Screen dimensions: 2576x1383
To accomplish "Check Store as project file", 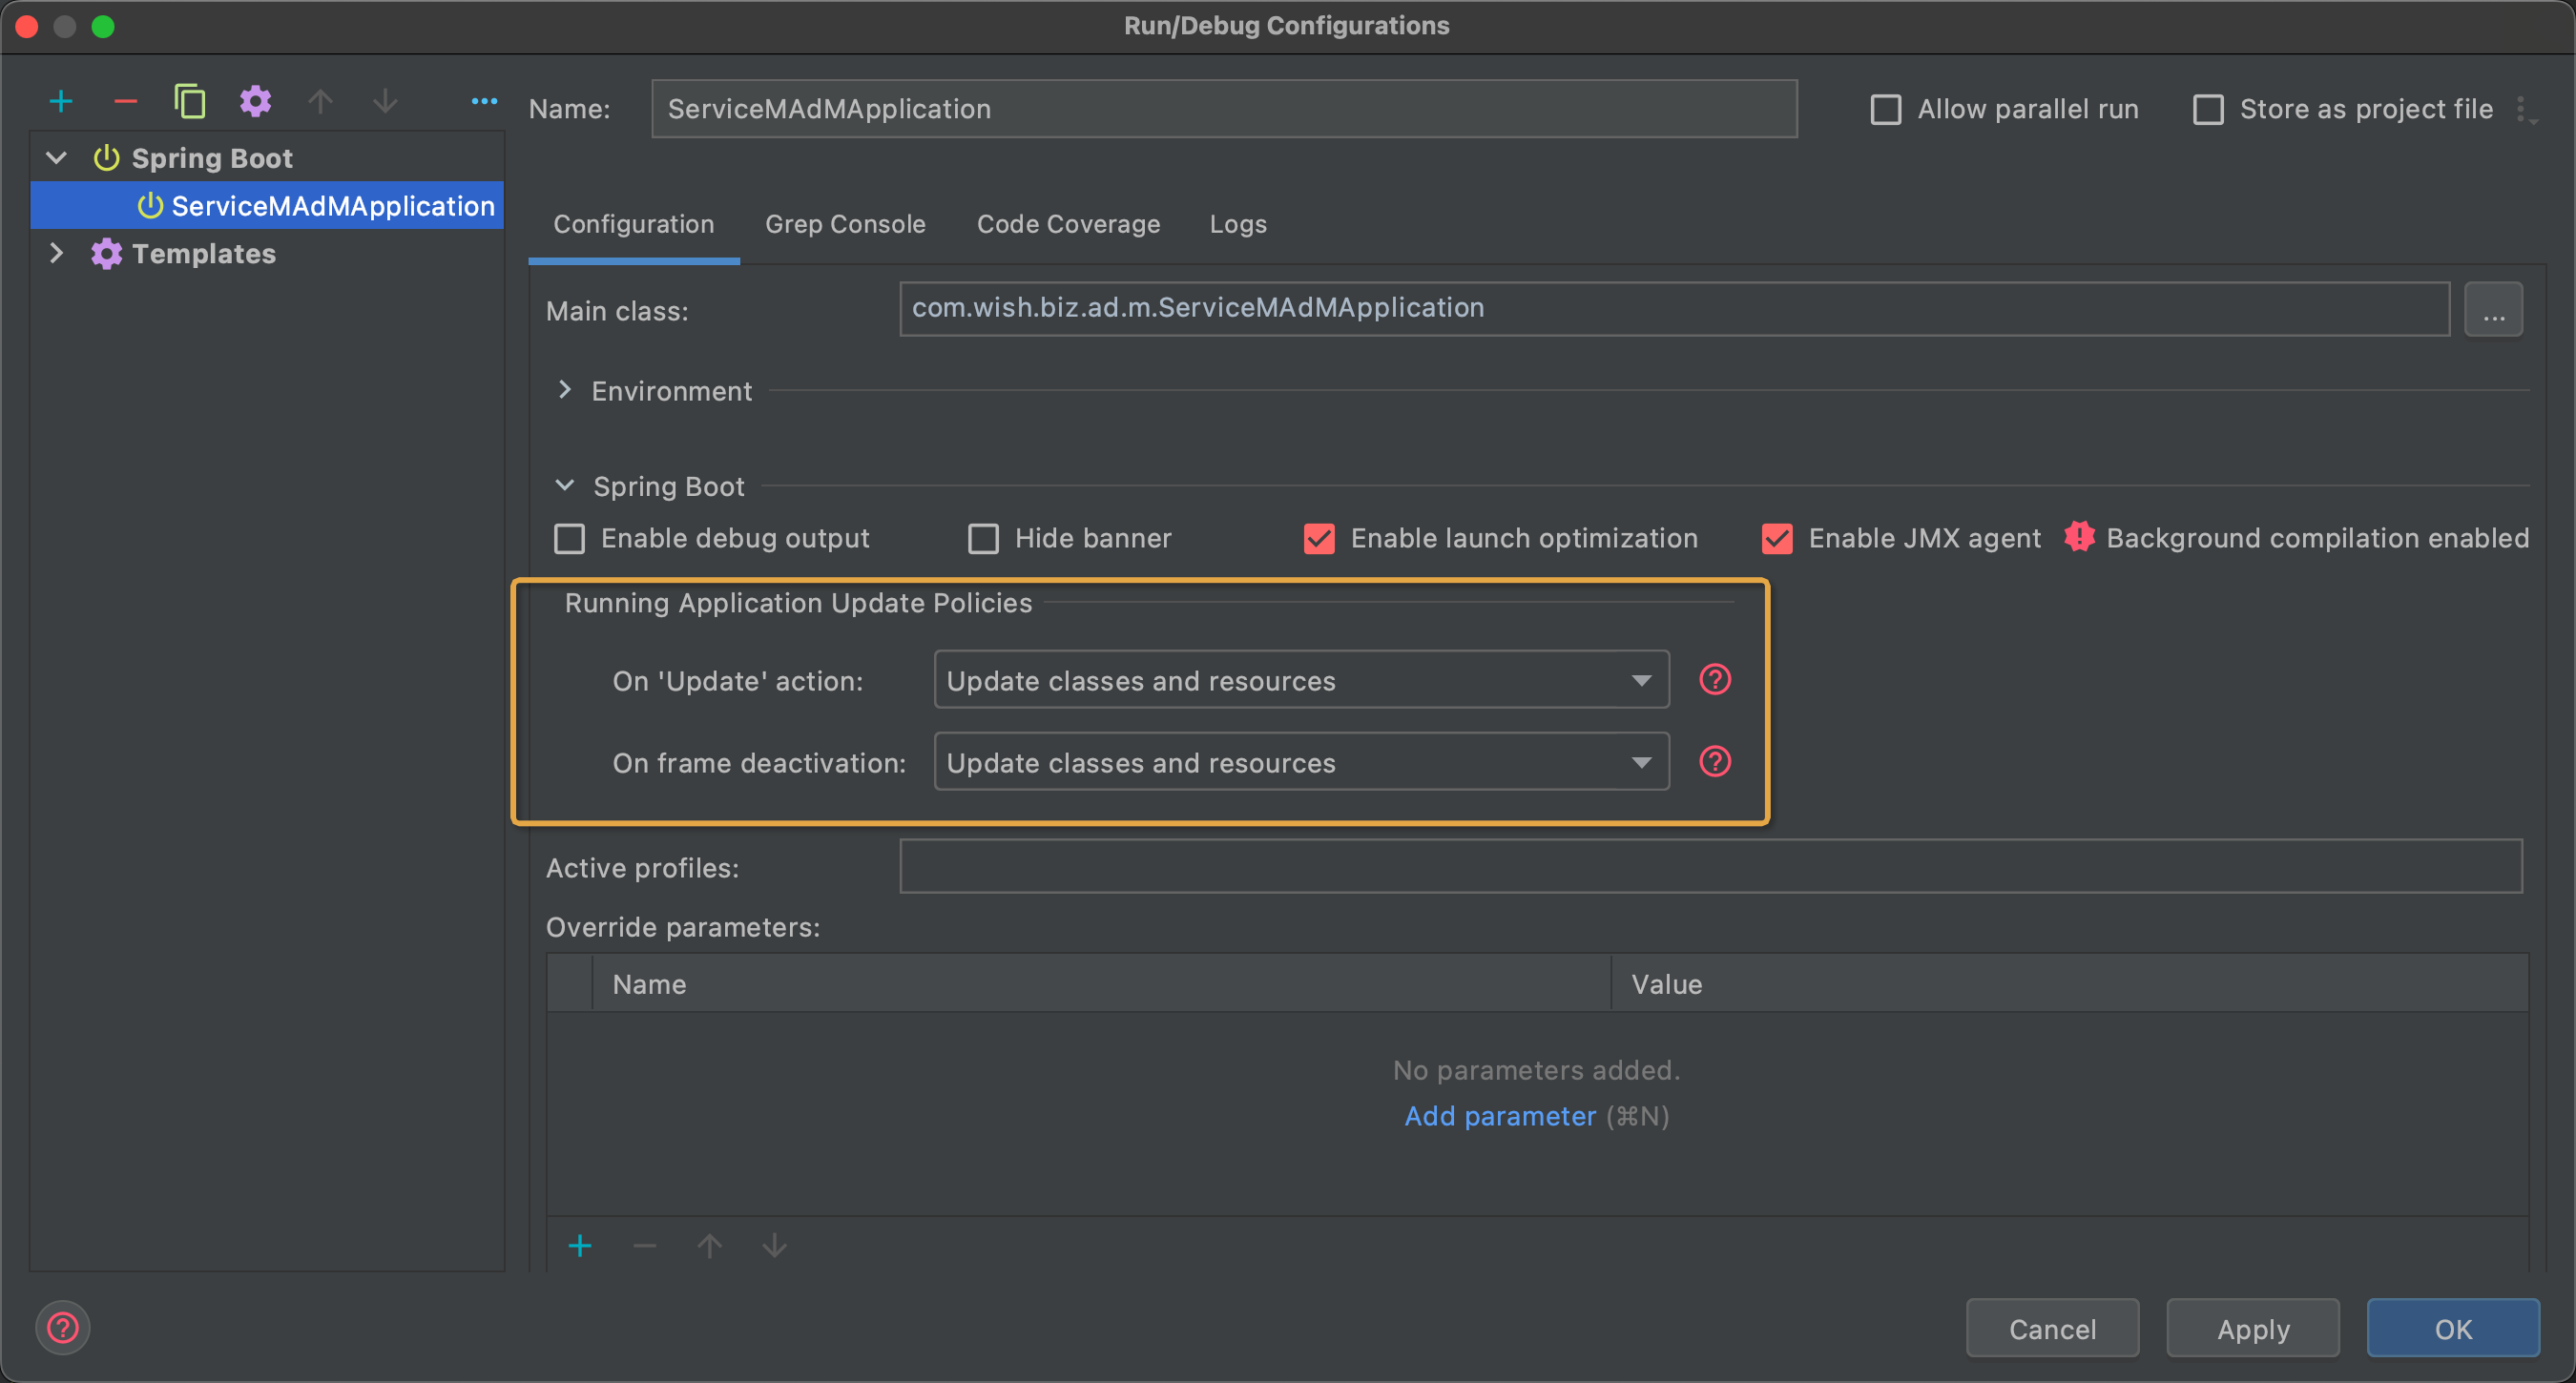I will [x=2207, y=109].
